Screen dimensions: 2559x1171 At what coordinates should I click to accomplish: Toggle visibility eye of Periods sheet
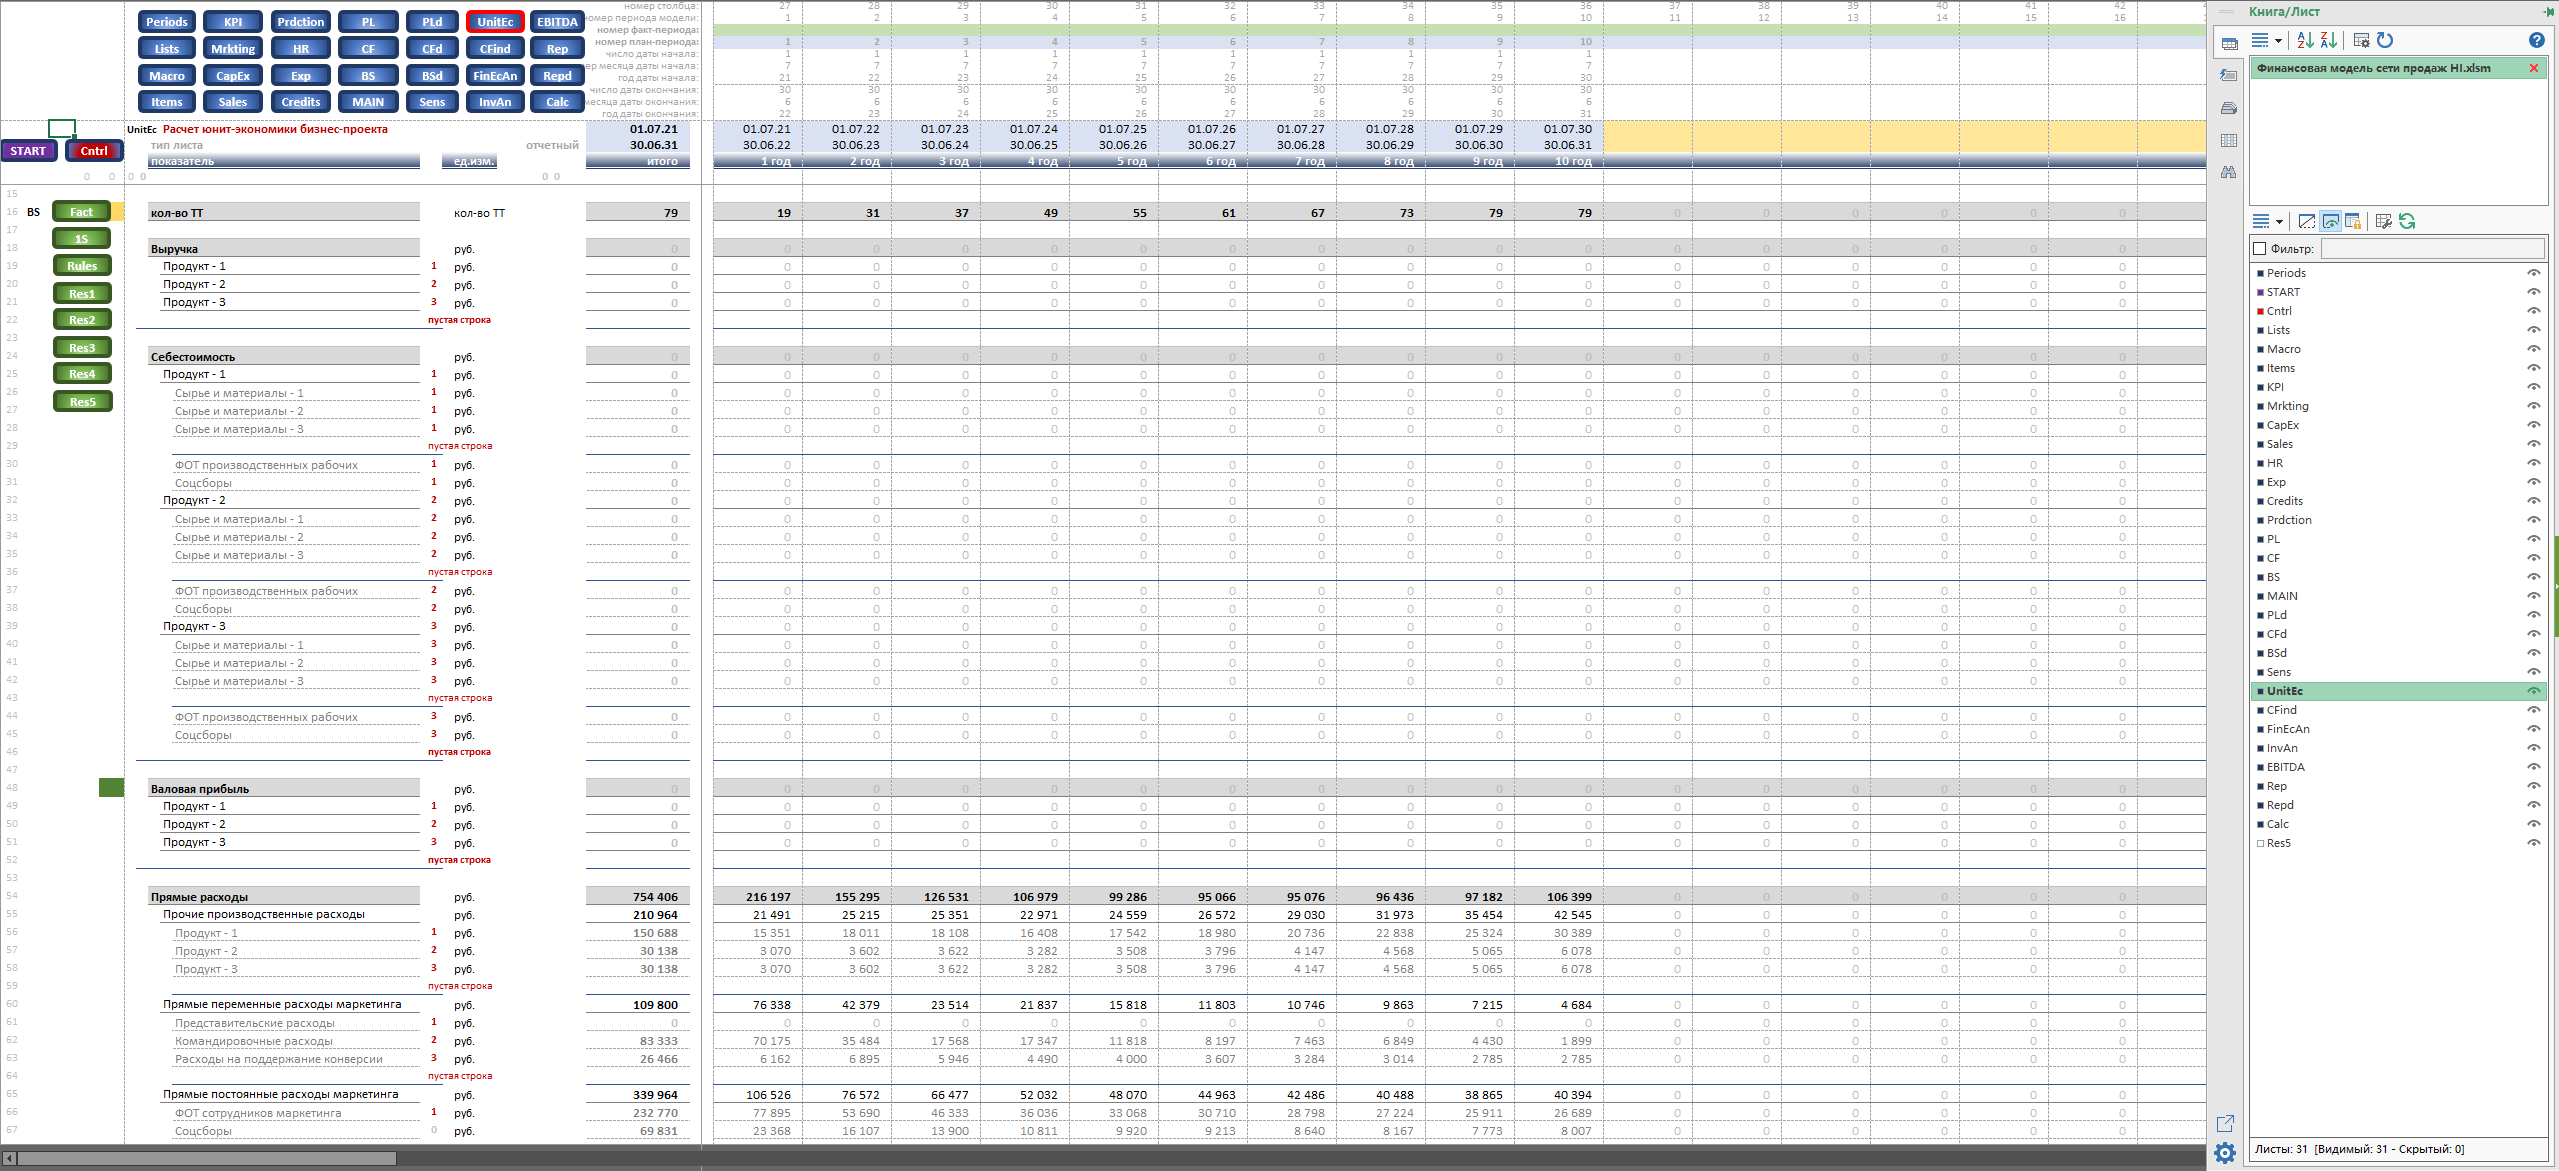pos(2533,273)
